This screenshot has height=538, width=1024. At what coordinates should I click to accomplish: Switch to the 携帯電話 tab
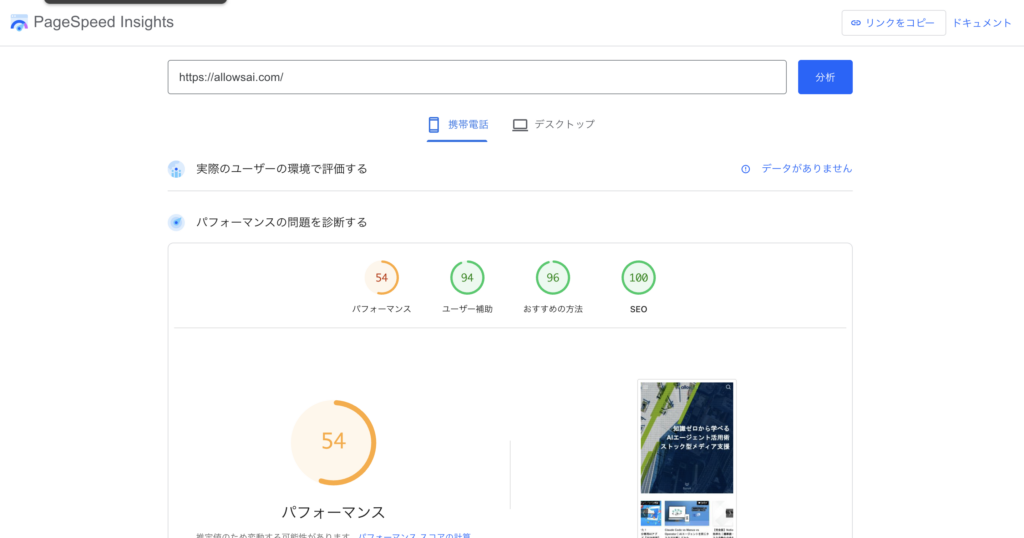pyautogui.click(x=458, y=125)
